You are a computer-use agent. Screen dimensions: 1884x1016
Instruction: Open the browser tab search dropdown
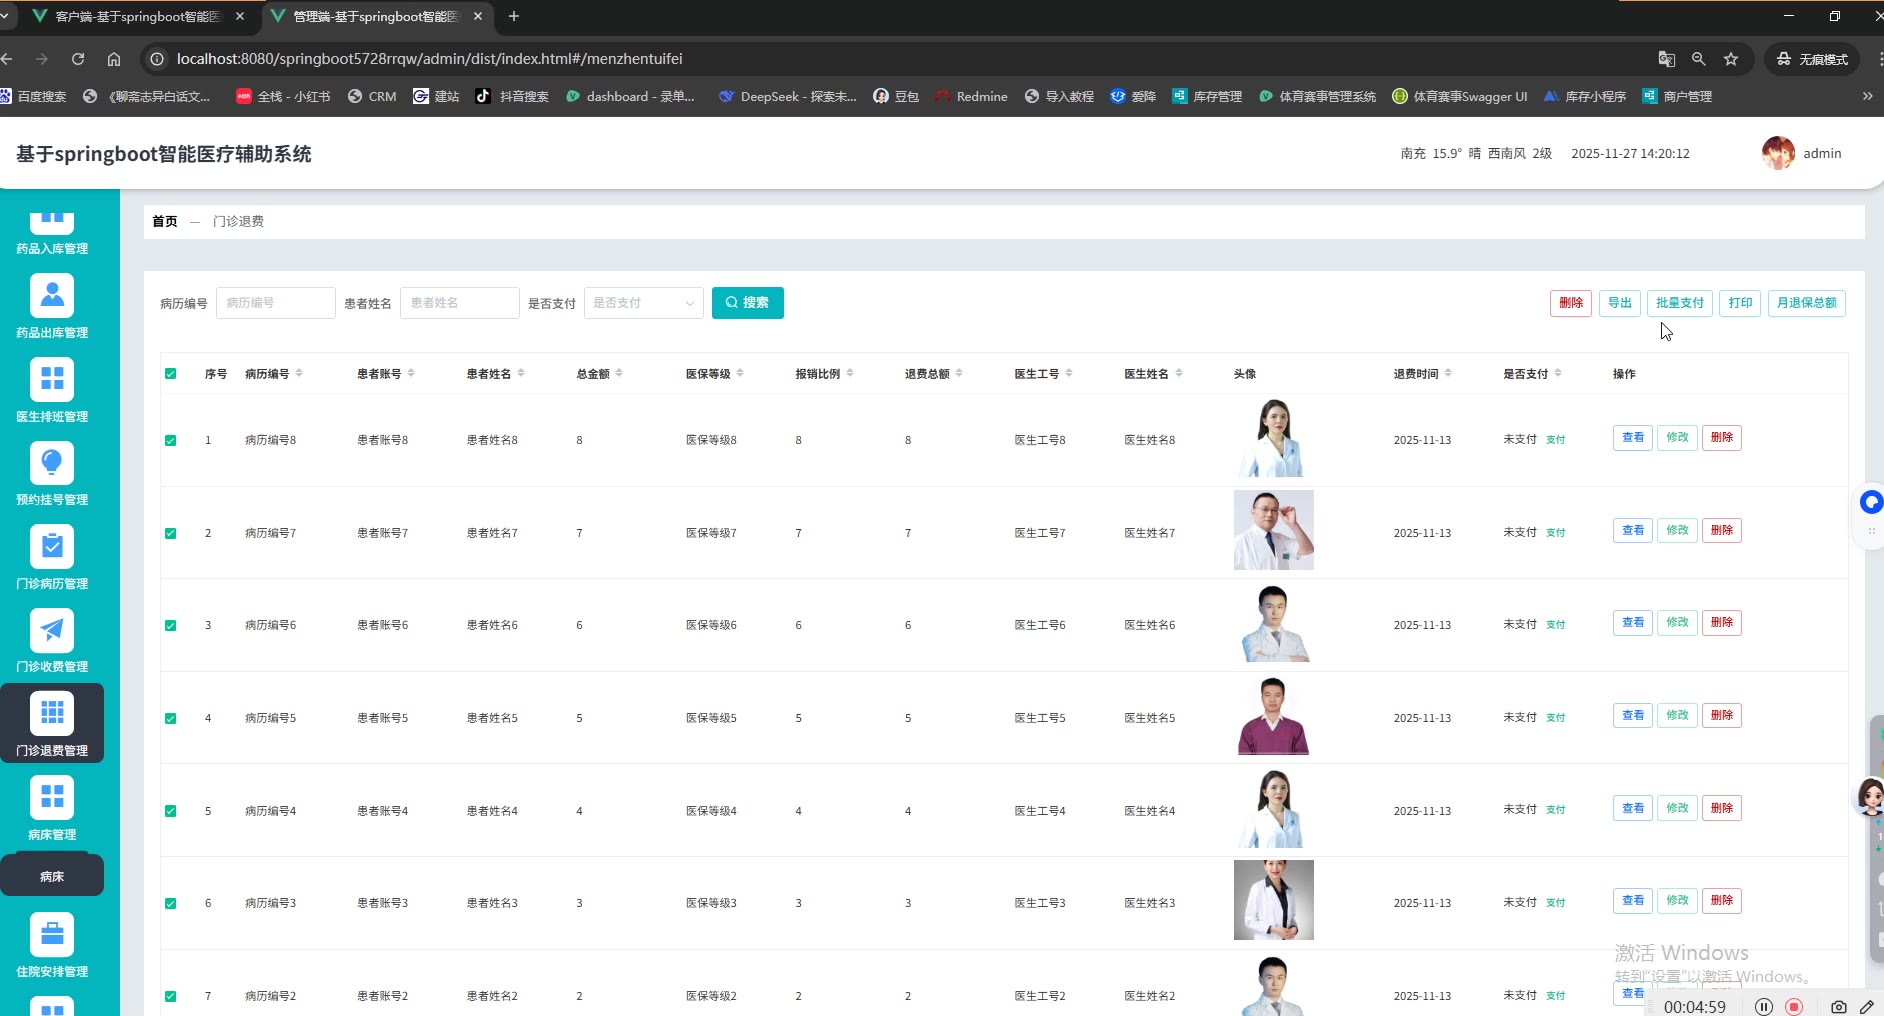point(5,16)
